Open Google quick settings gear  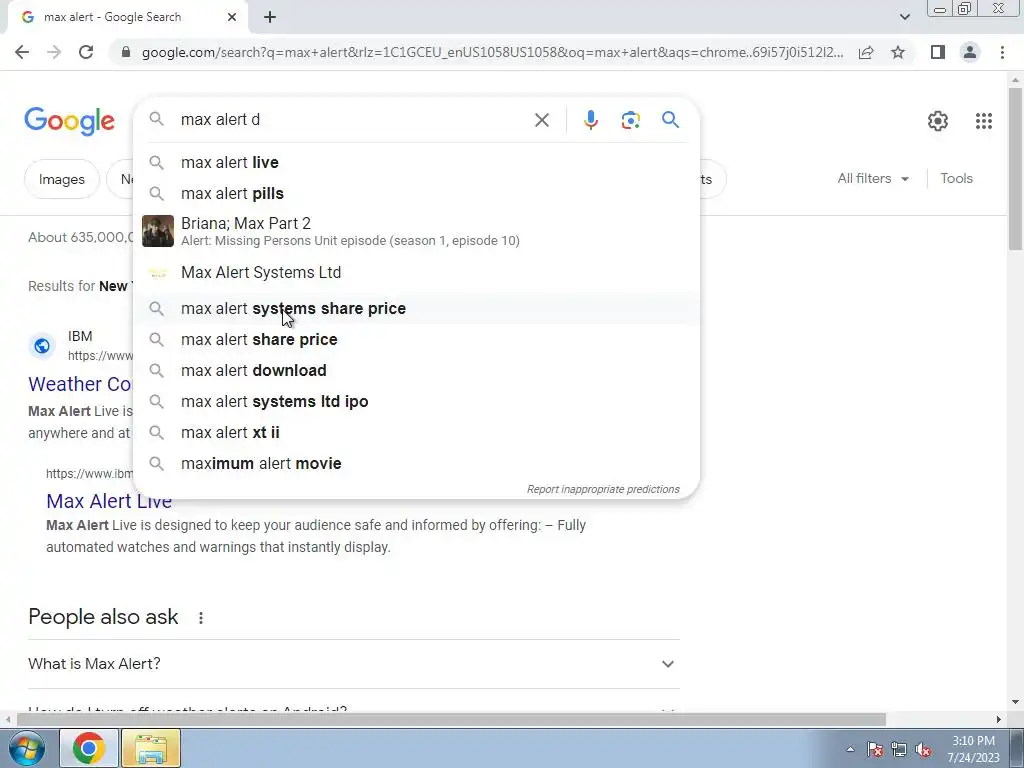(937, 121)
